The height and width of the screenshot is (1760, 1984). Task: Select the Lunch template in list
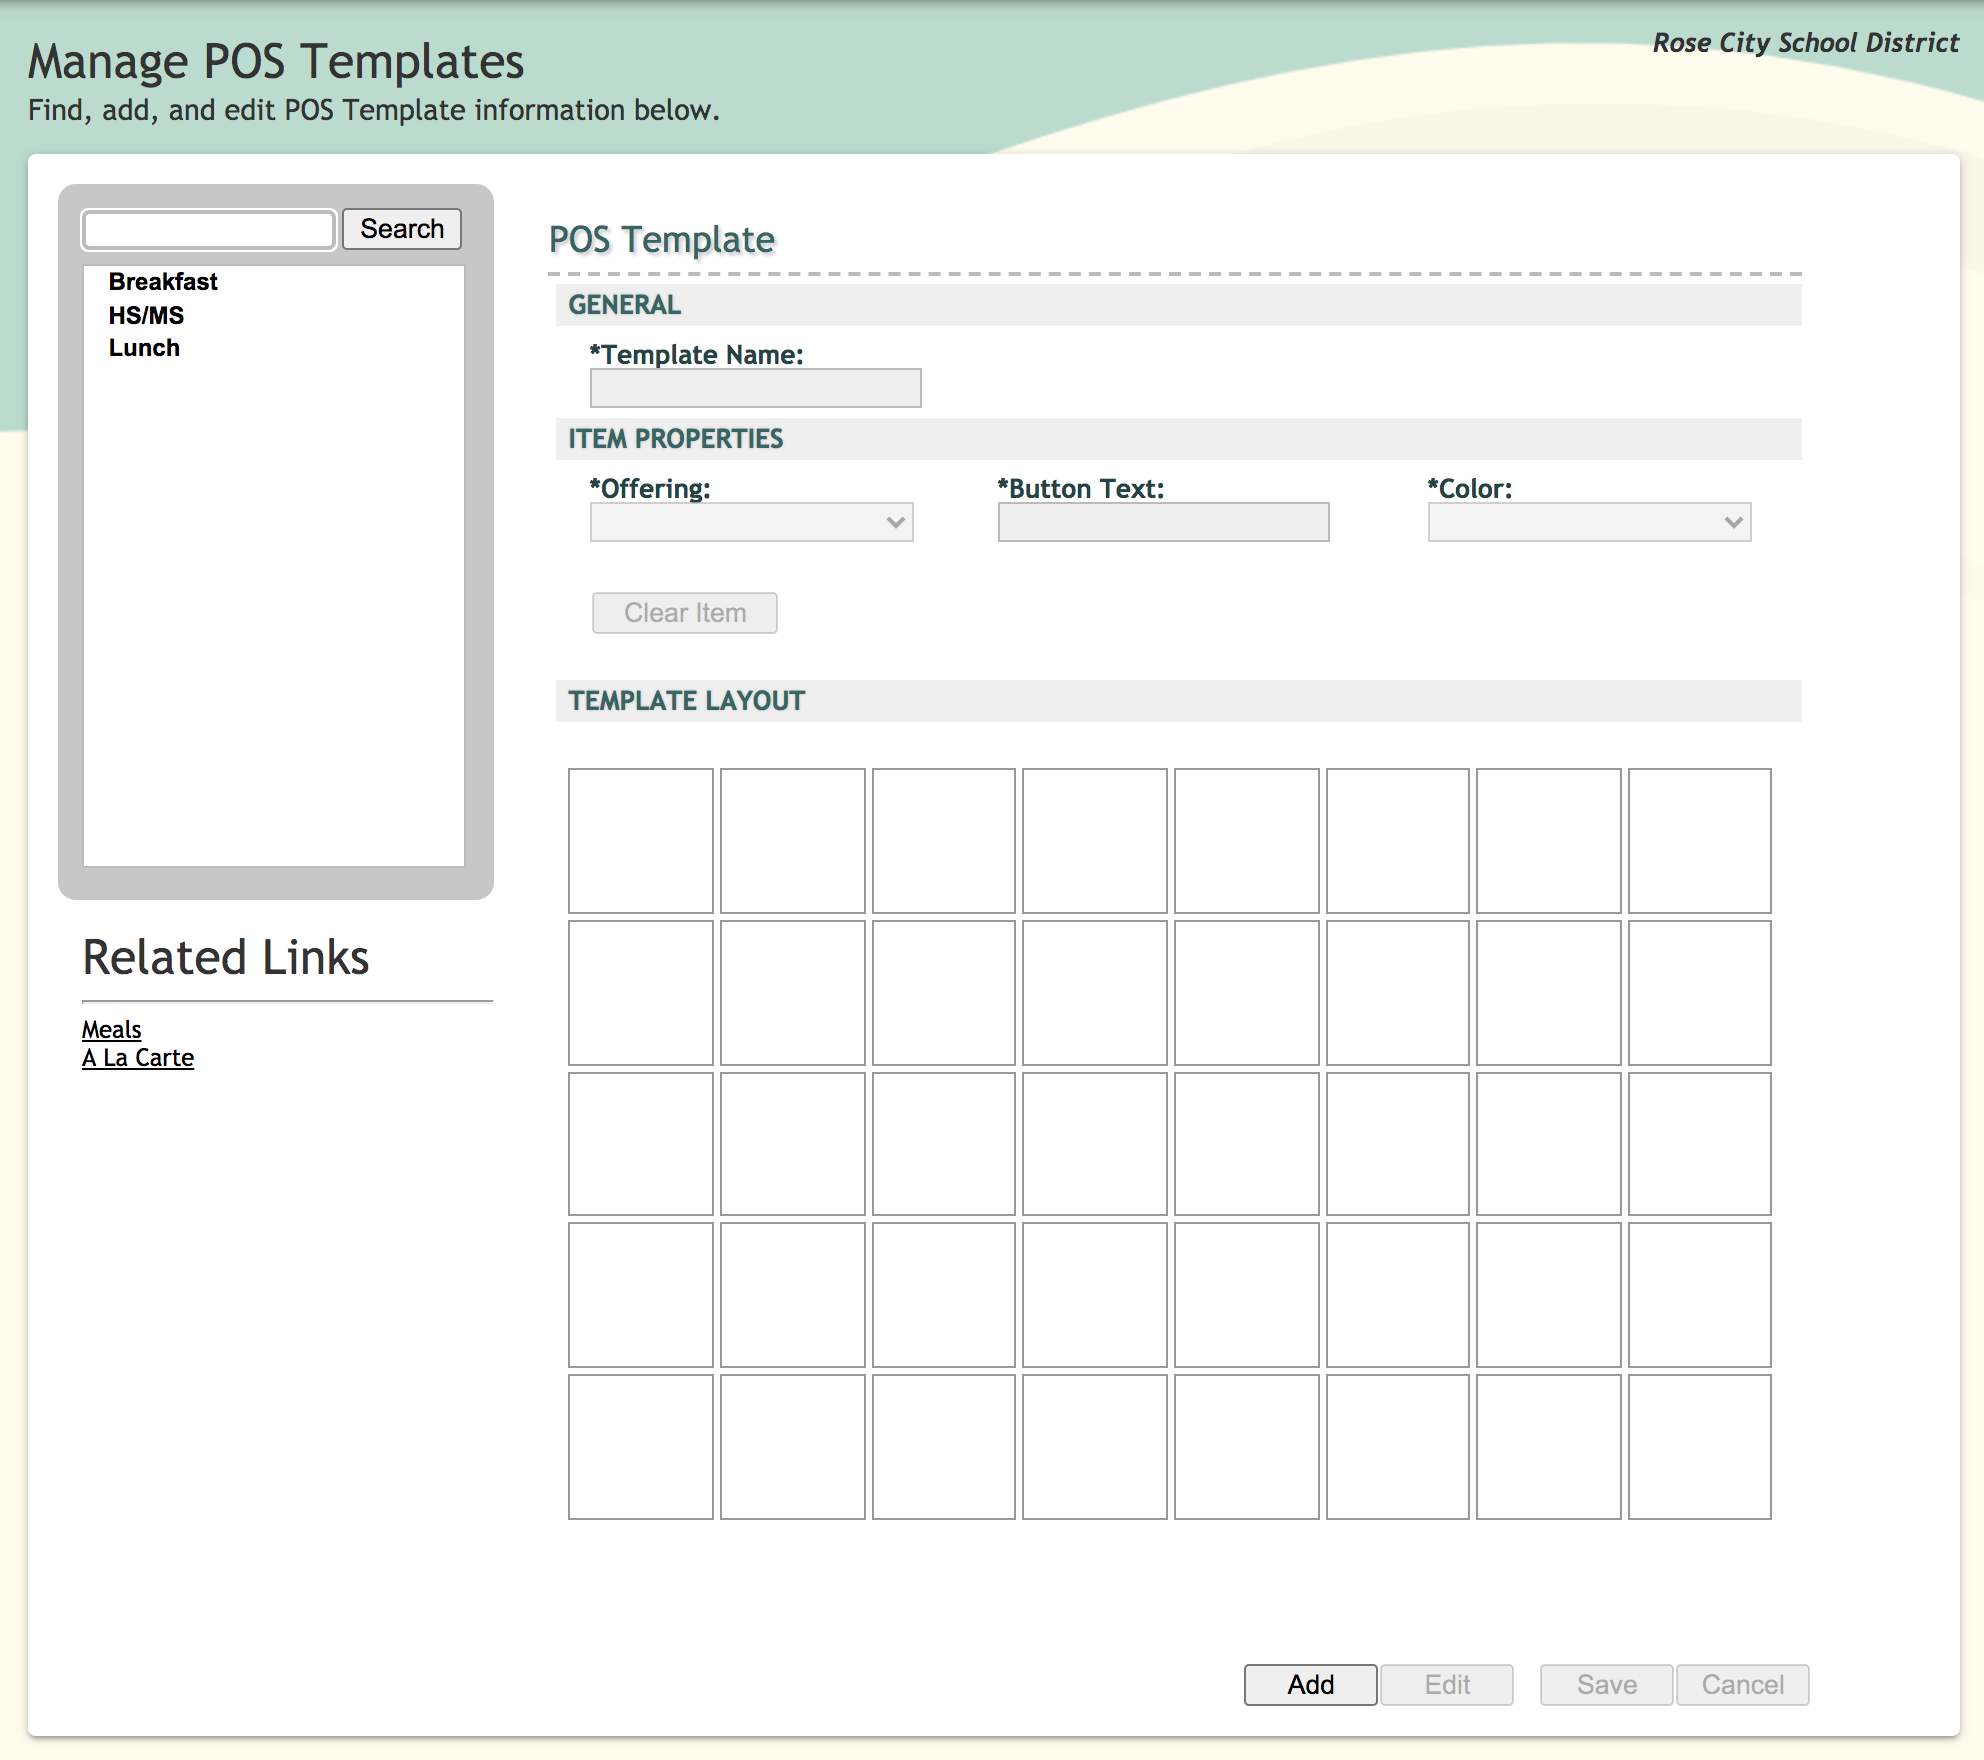pos(144,348)
